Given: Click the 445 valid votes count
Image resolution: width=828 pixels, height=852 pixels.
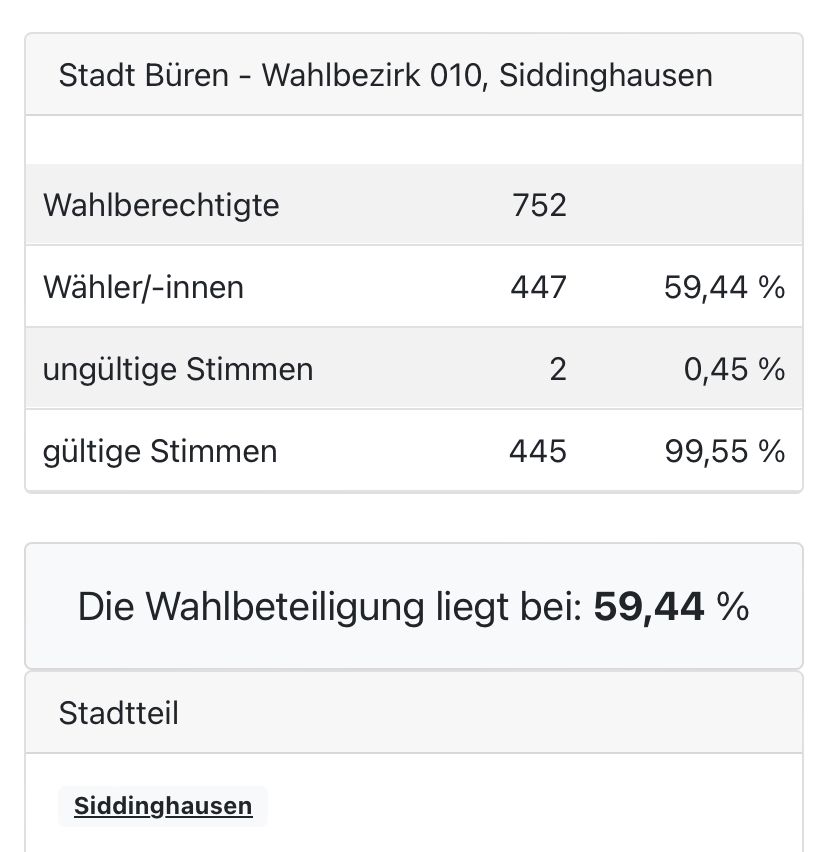Looking at the screenshot, I should [538, 452].
